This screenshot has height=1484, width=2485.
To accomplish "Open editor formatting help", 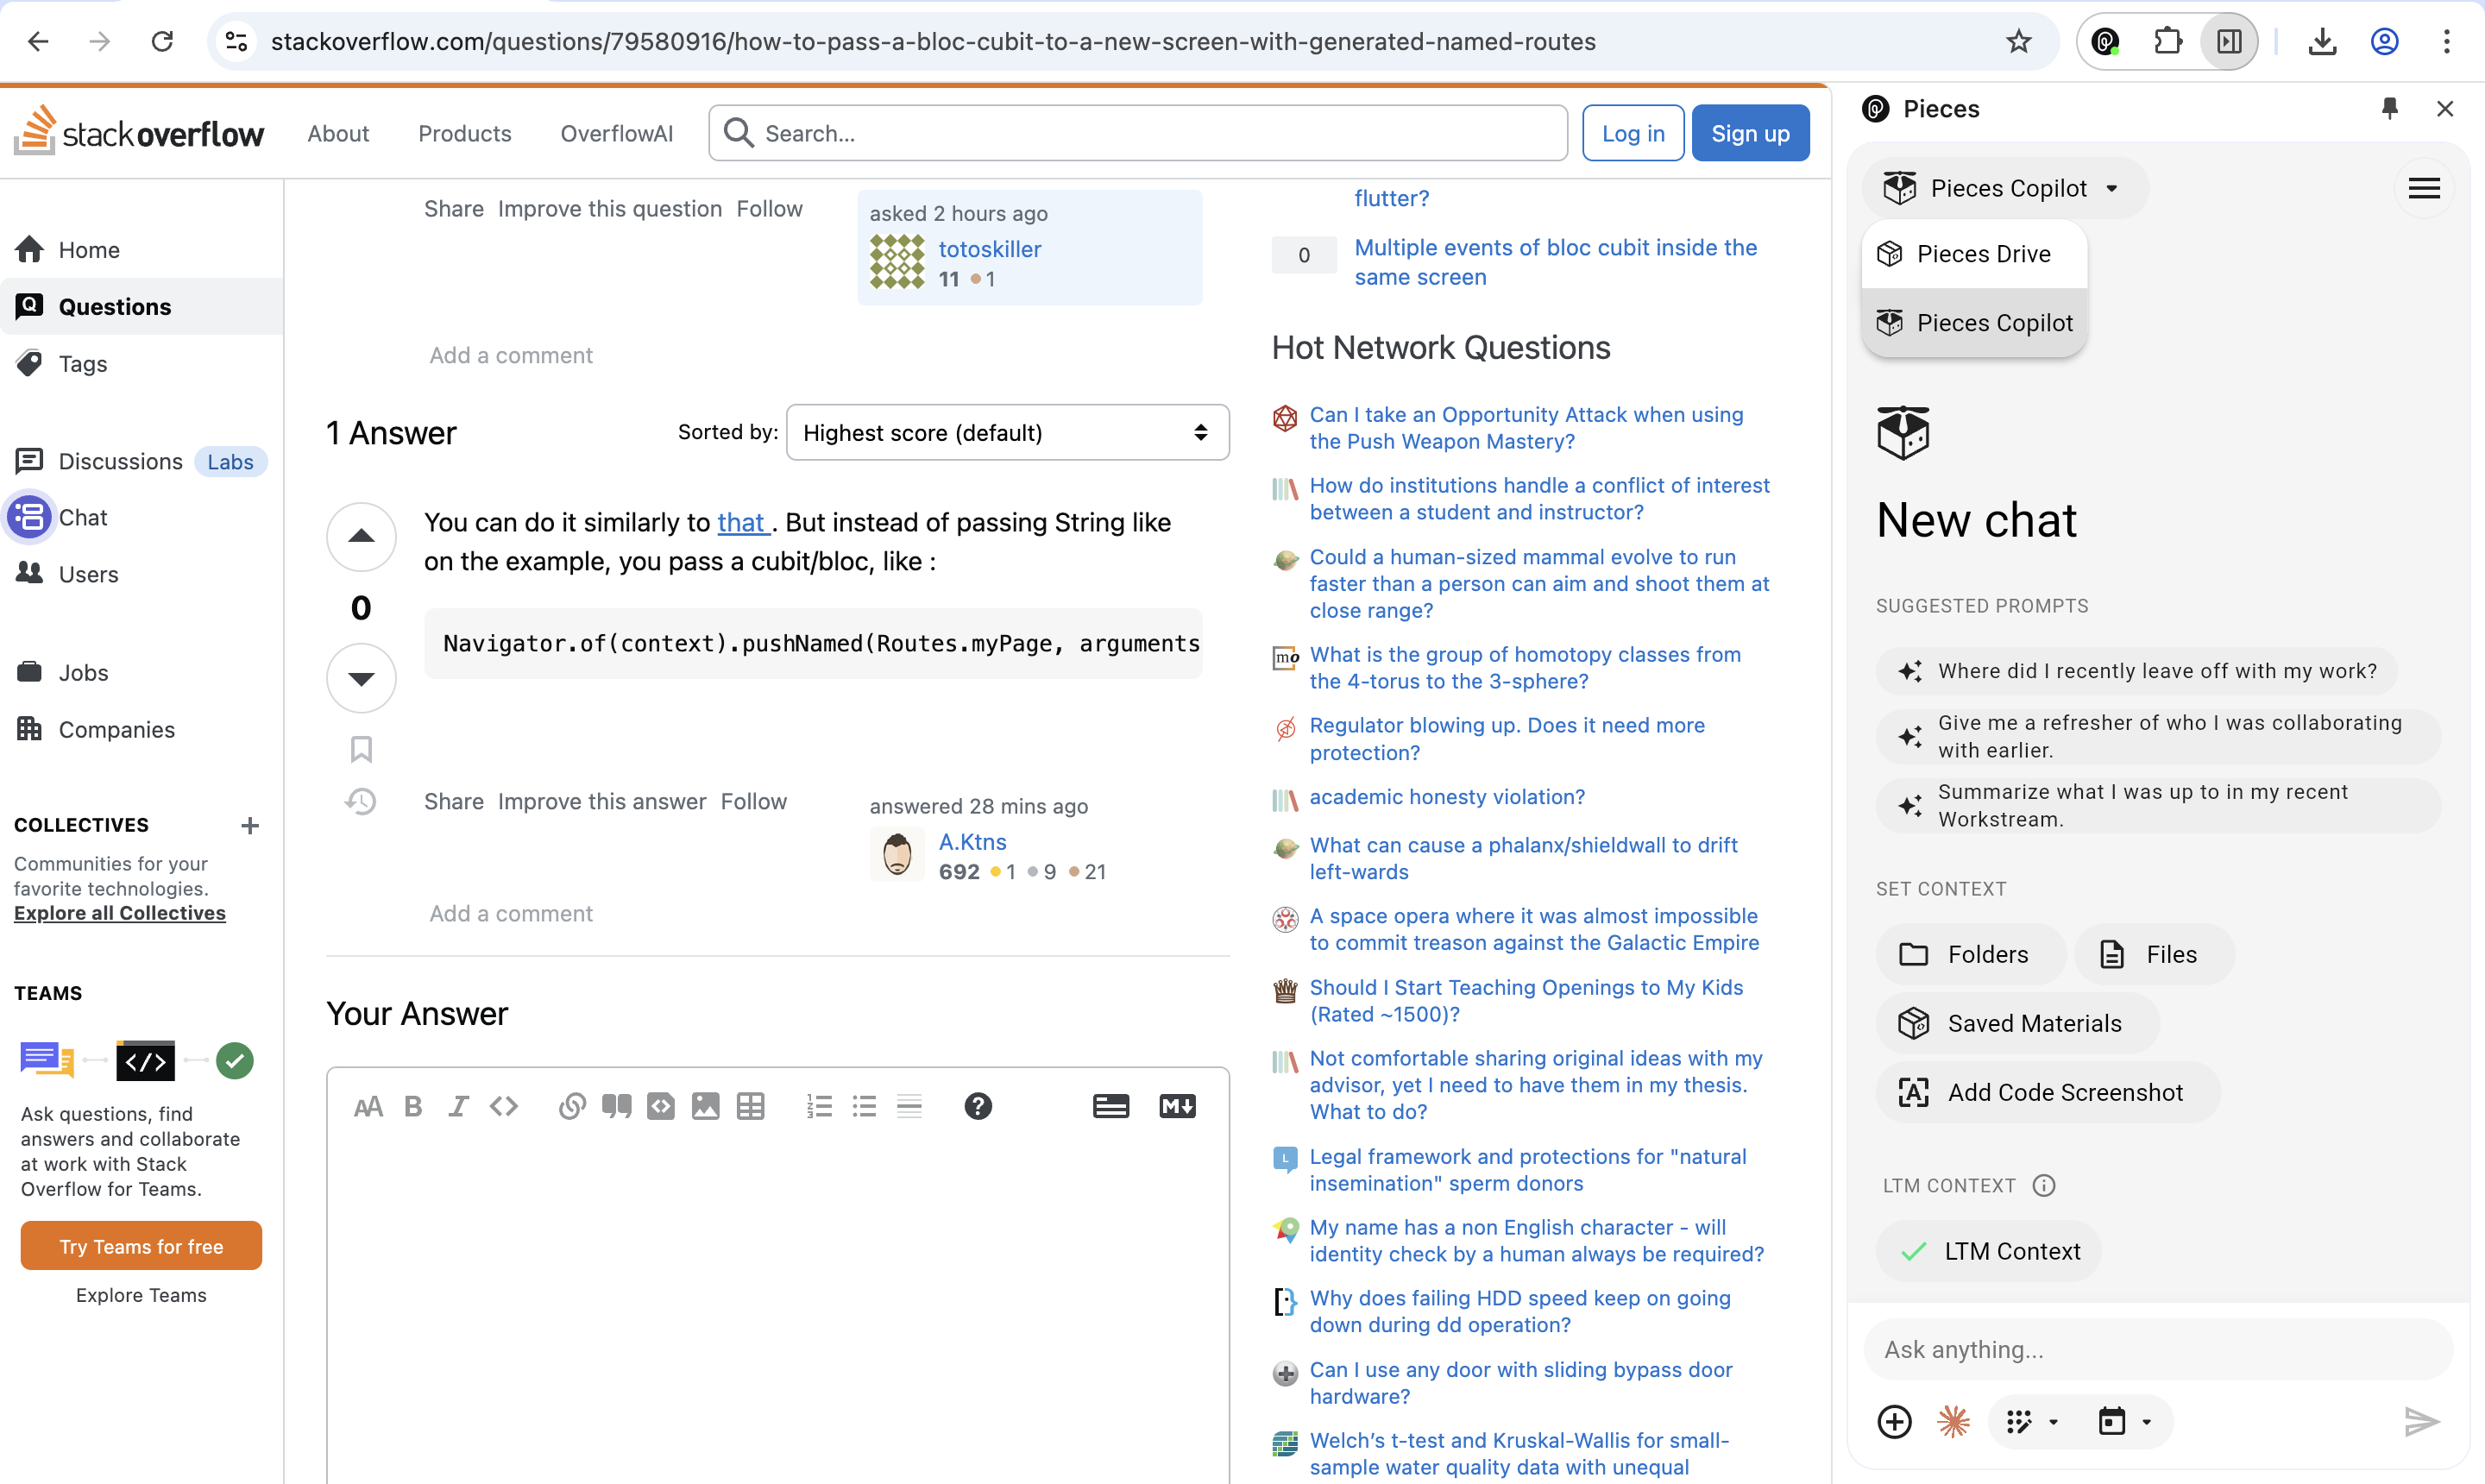I will tap(978, 1106).
